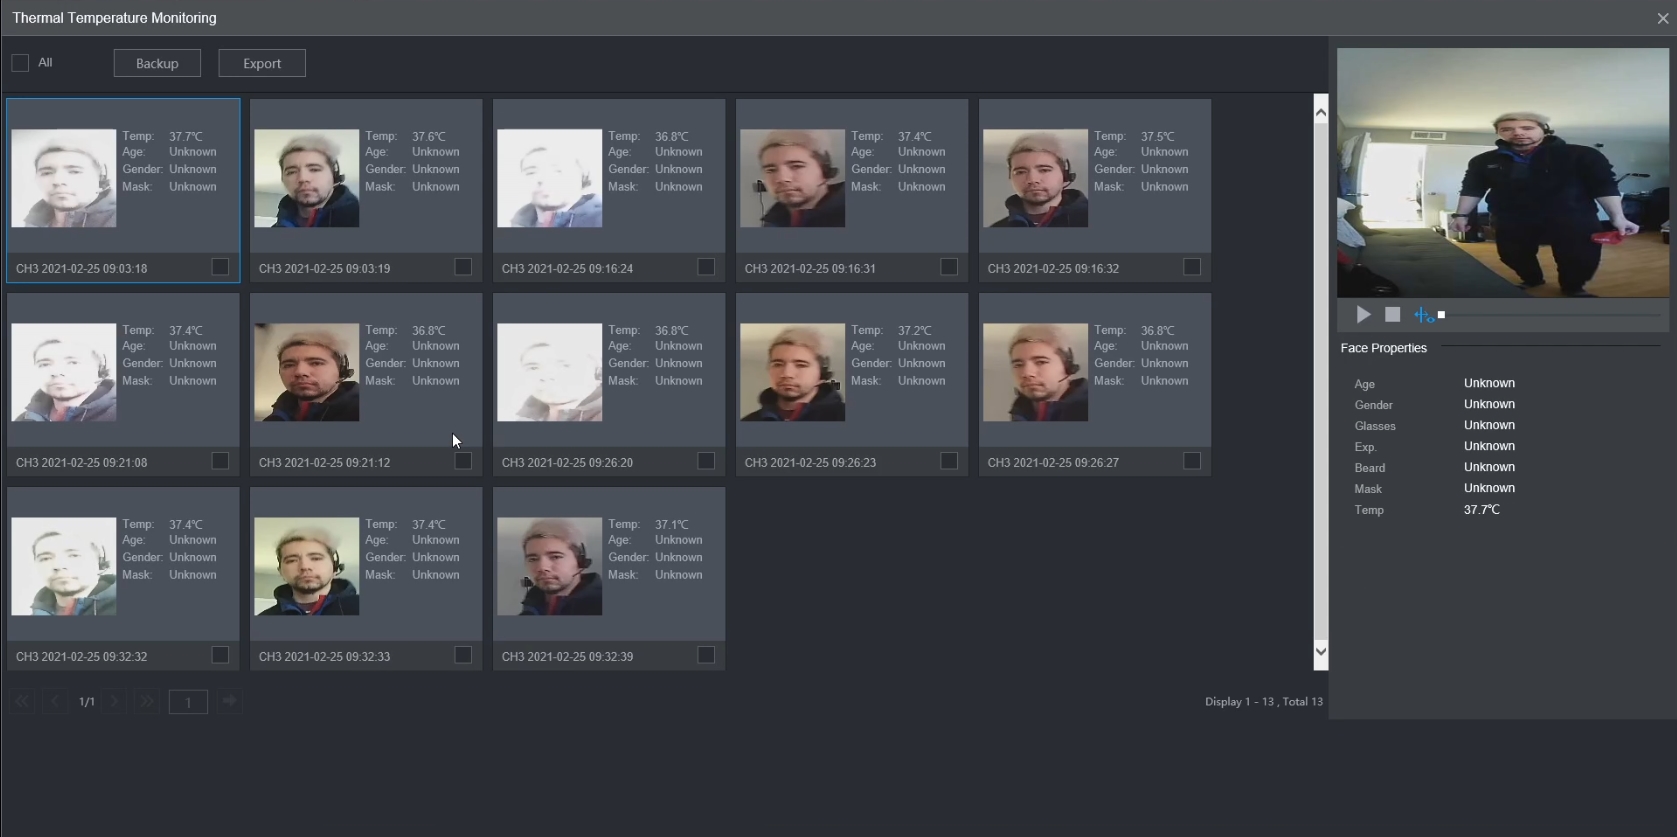Tick the checkbox for capture 09:32:32
Image resolution: width=1677 pixels, height=837 pixels.
click(x=220, y=655)
